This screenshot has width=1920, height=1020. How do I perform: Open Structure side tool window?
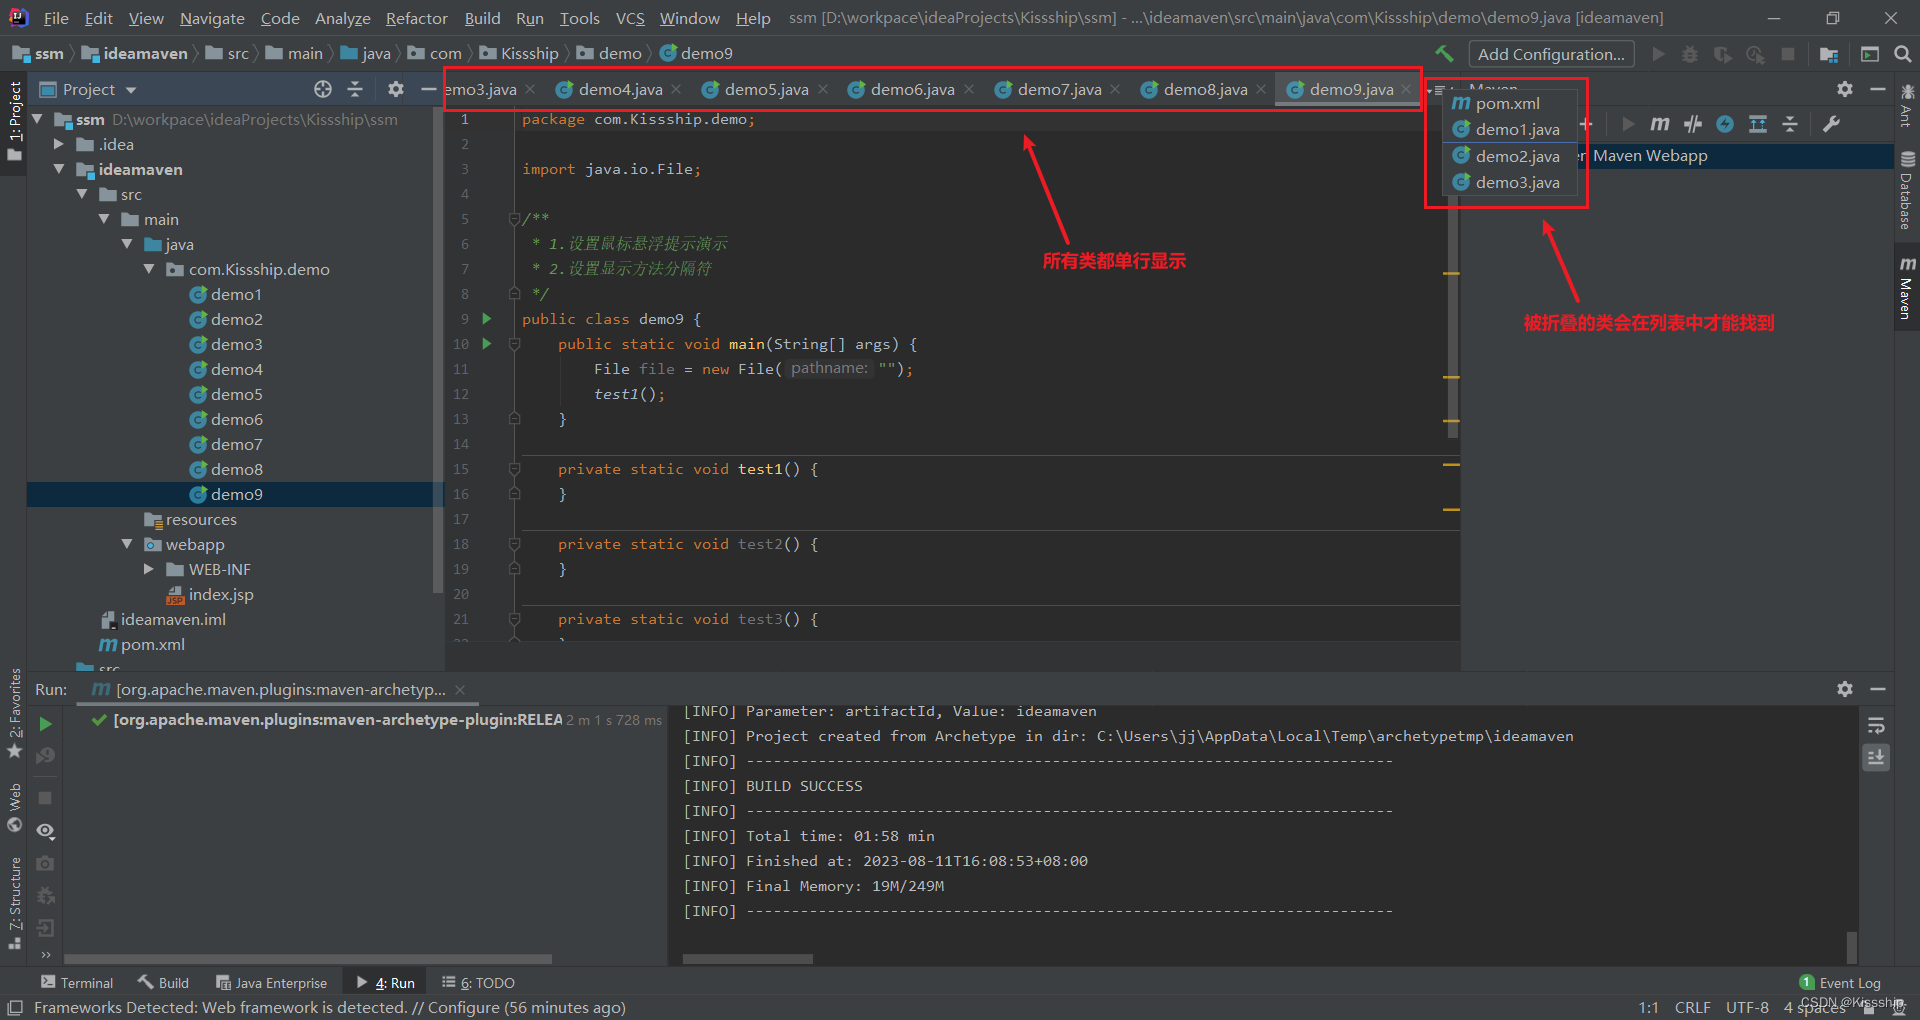pos(15,902)
